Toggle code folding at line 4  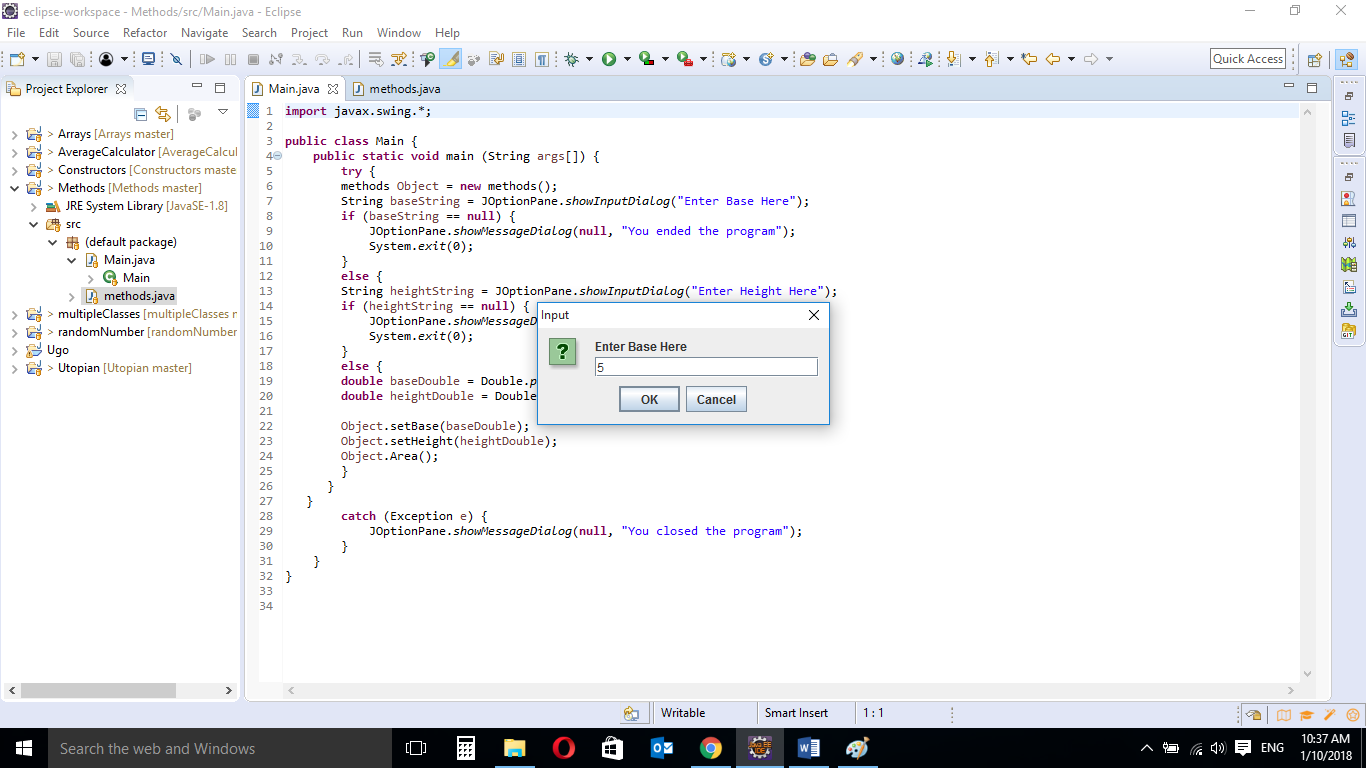click(x=277, y=156)
